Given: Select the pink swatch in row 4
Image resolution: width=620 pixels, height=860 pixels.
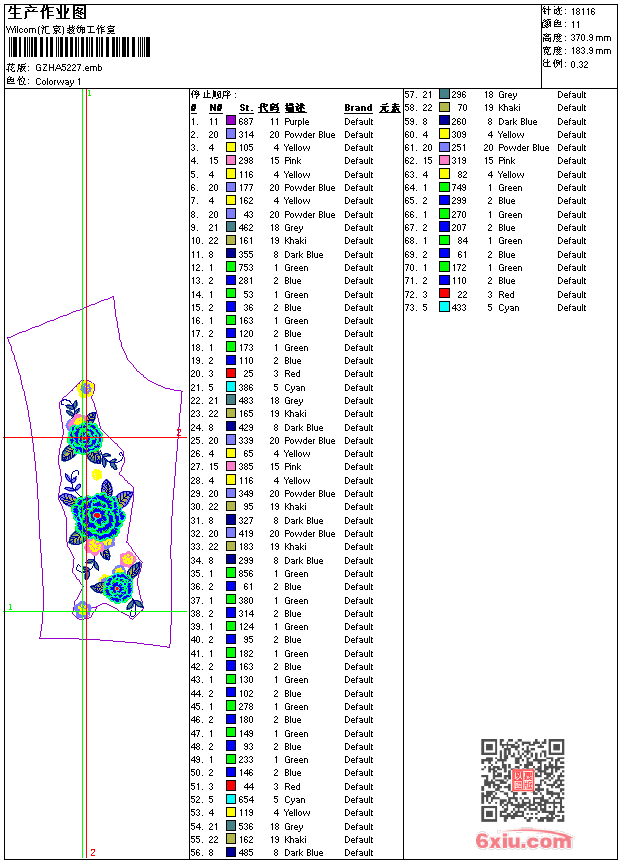Looking at the screenshot, I should tap(231, 160).
